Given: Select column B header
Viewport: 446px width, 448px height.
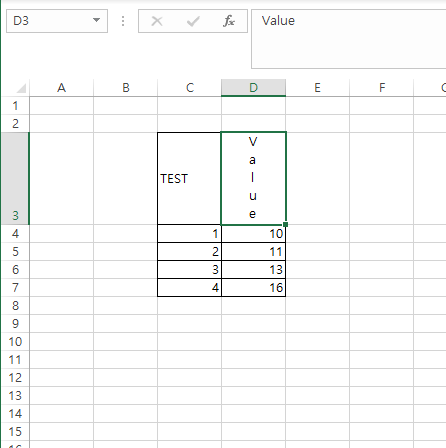Looking at the screenshot, I should 125,88.
